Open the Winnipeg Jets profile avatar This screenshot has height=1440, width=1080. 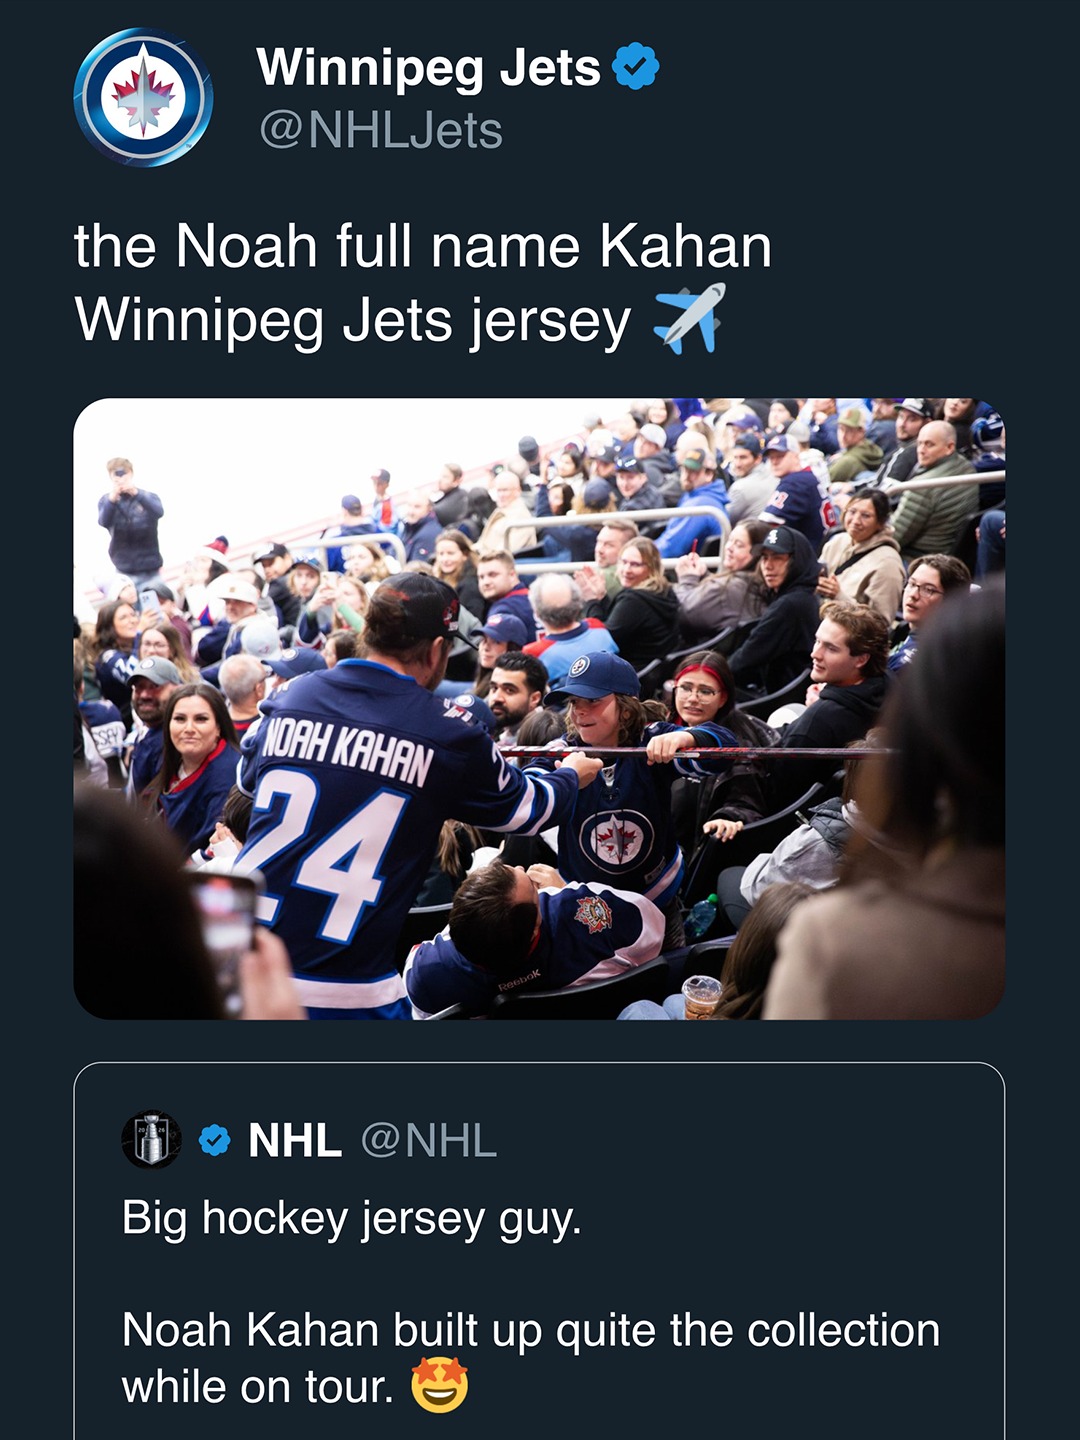(143, 97)
